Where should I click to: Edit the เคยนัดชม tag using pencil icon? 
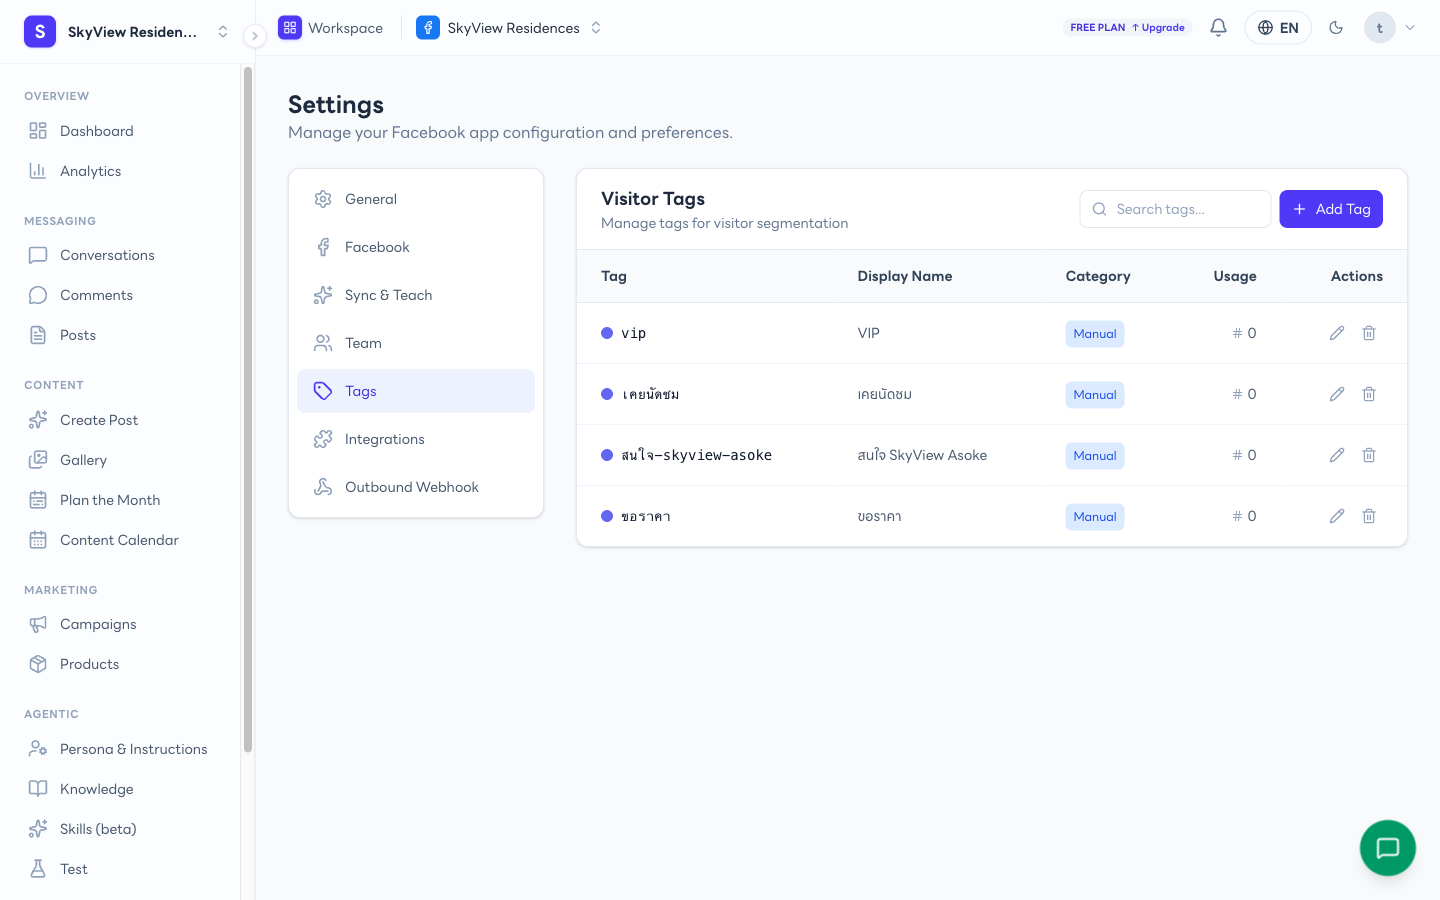[1337, 394]
